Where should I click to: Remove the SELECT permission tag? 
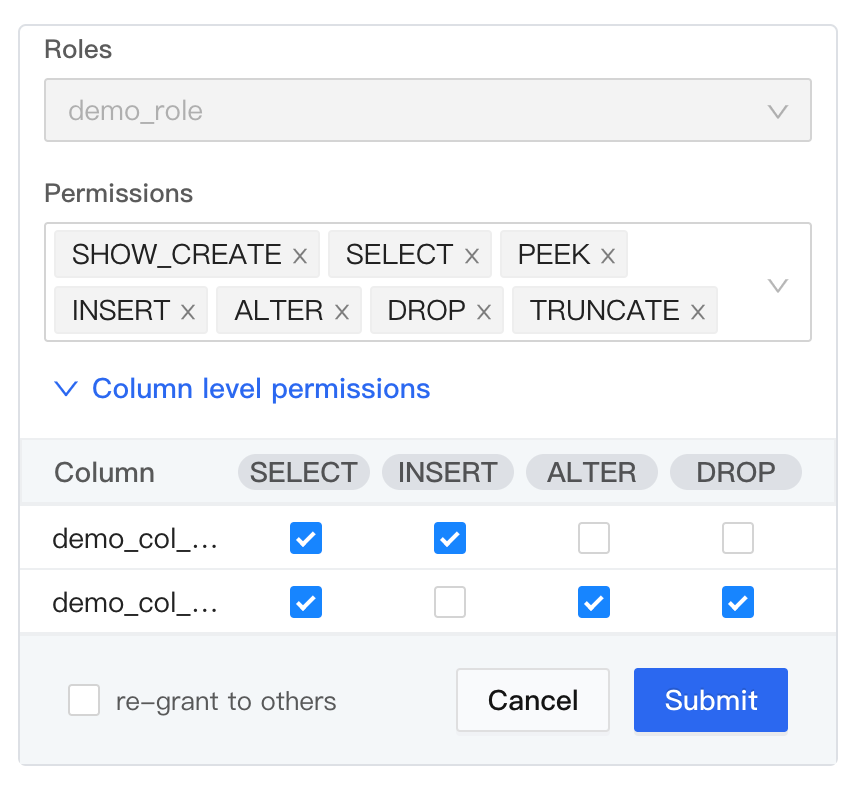(x=472, y=256)
